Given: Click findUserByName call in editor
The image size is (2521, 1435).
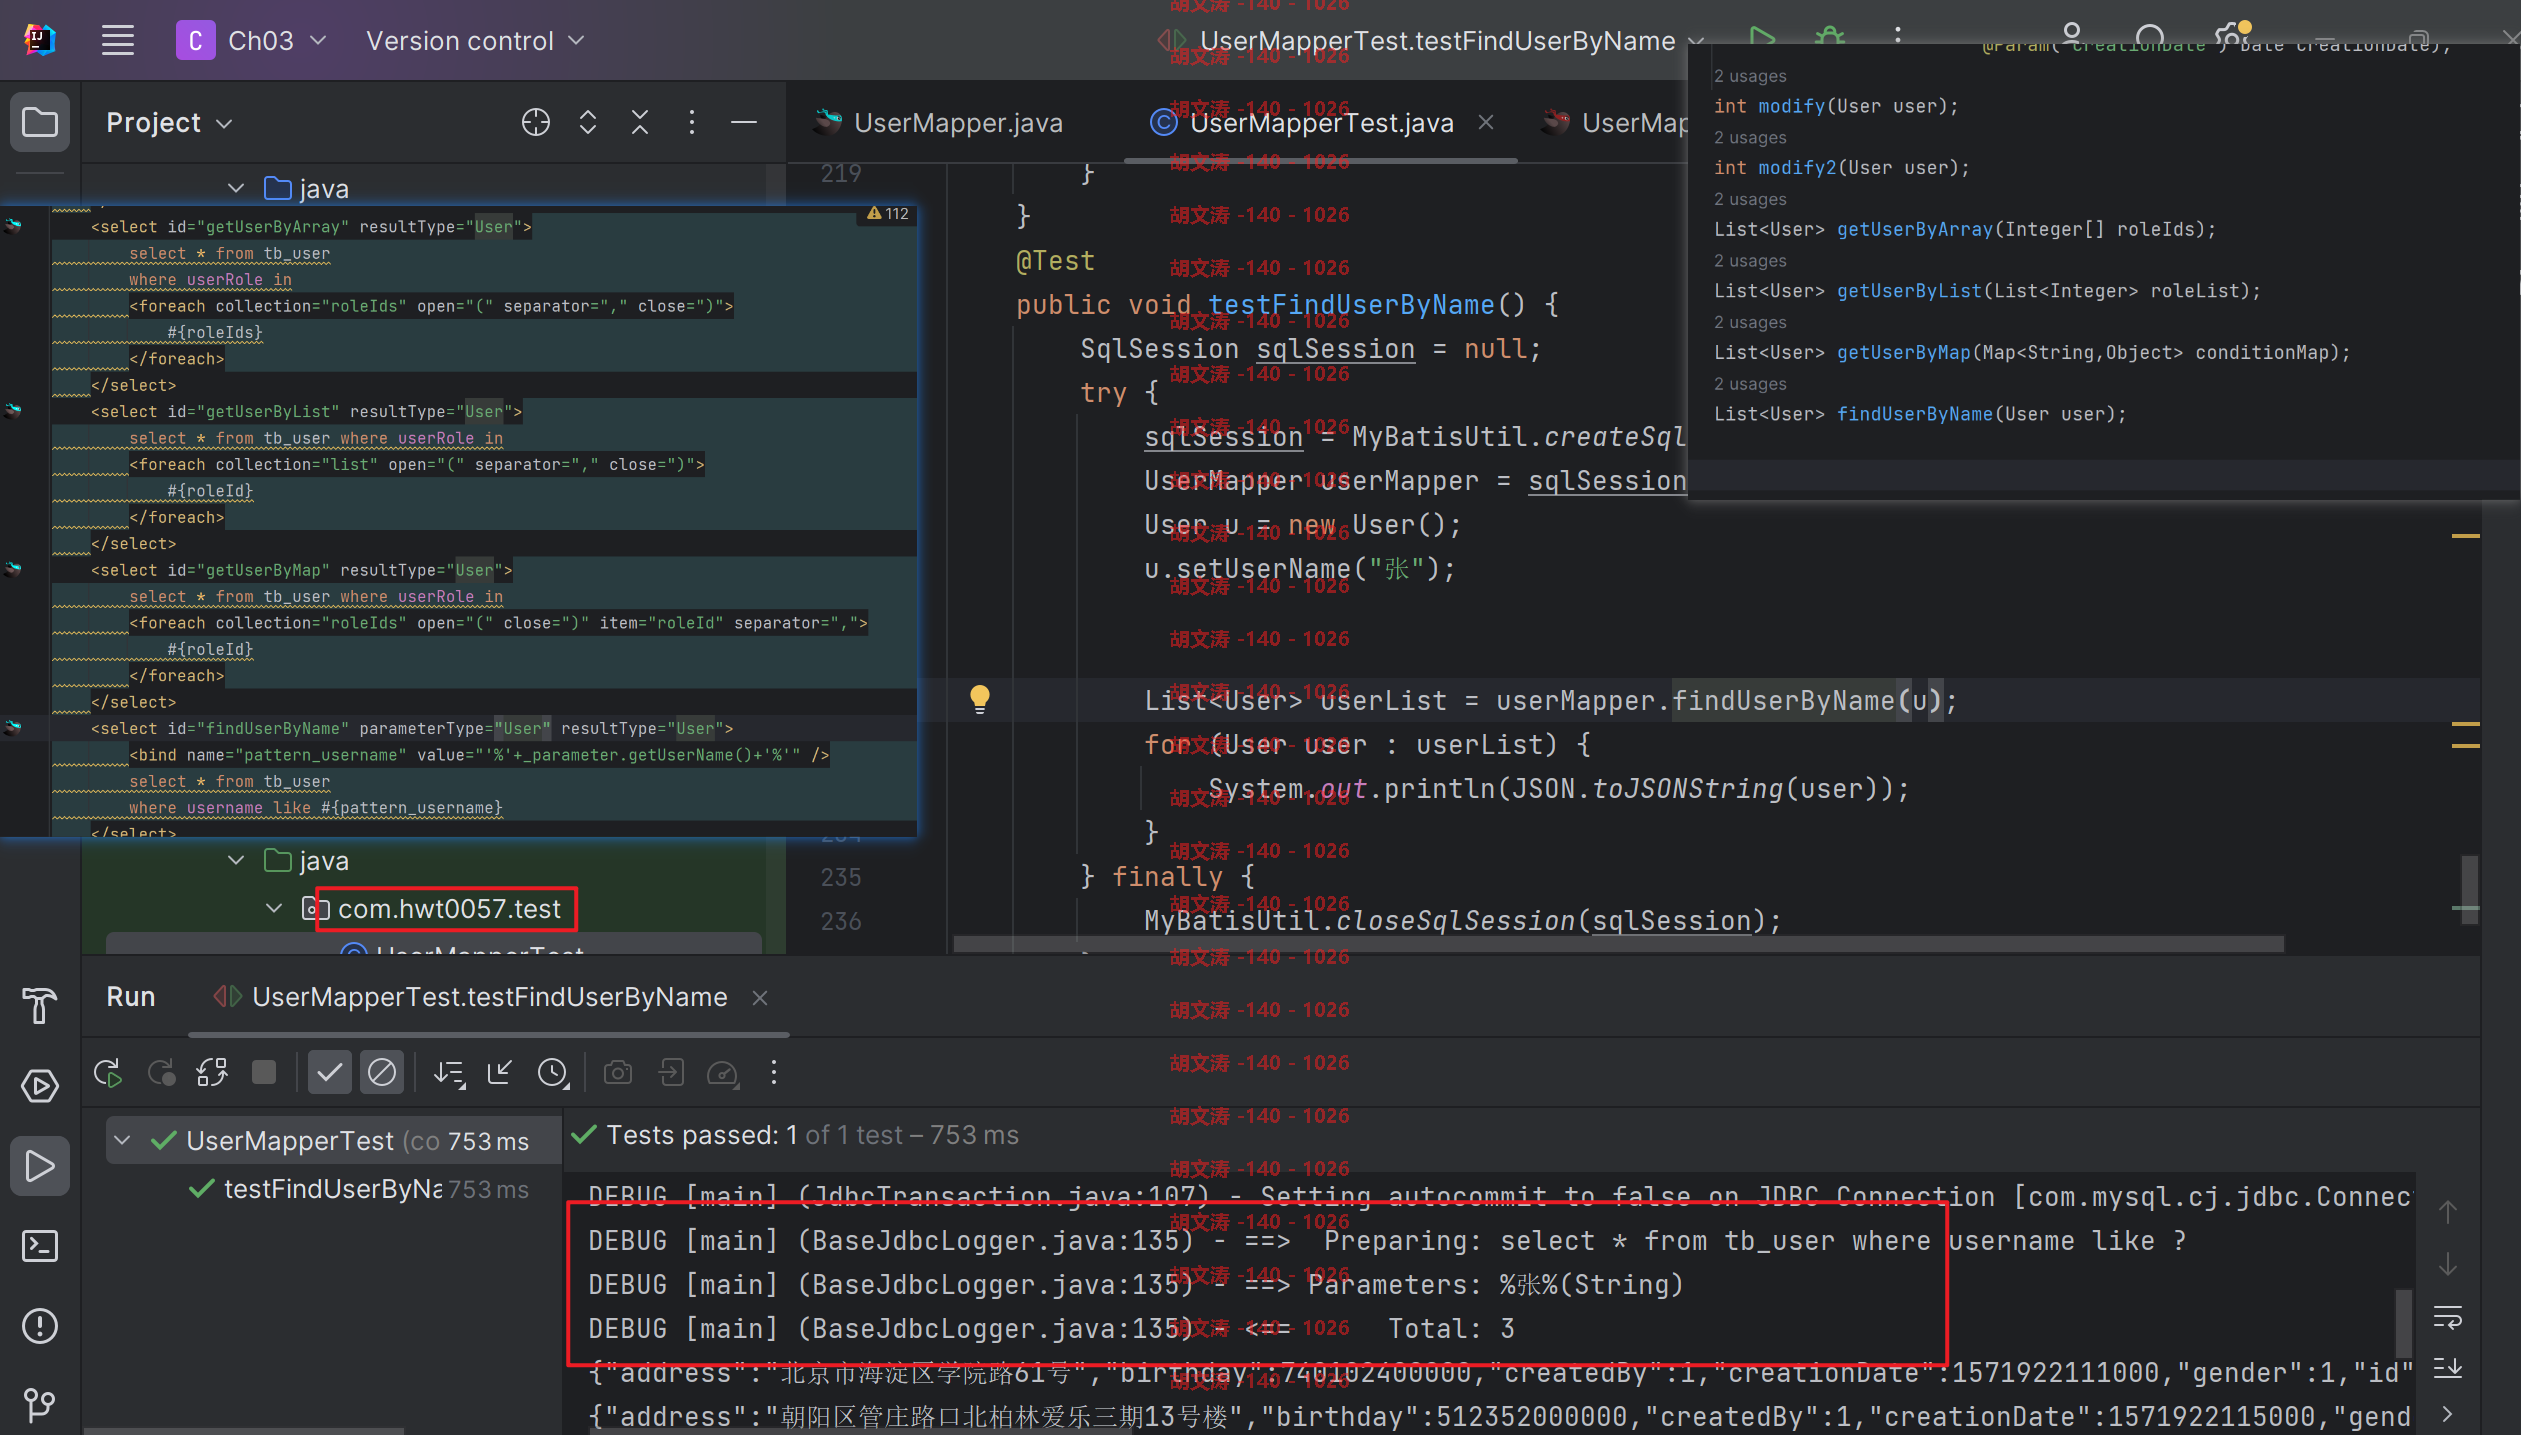Looking at the screenshot, I should point(1782,701).
